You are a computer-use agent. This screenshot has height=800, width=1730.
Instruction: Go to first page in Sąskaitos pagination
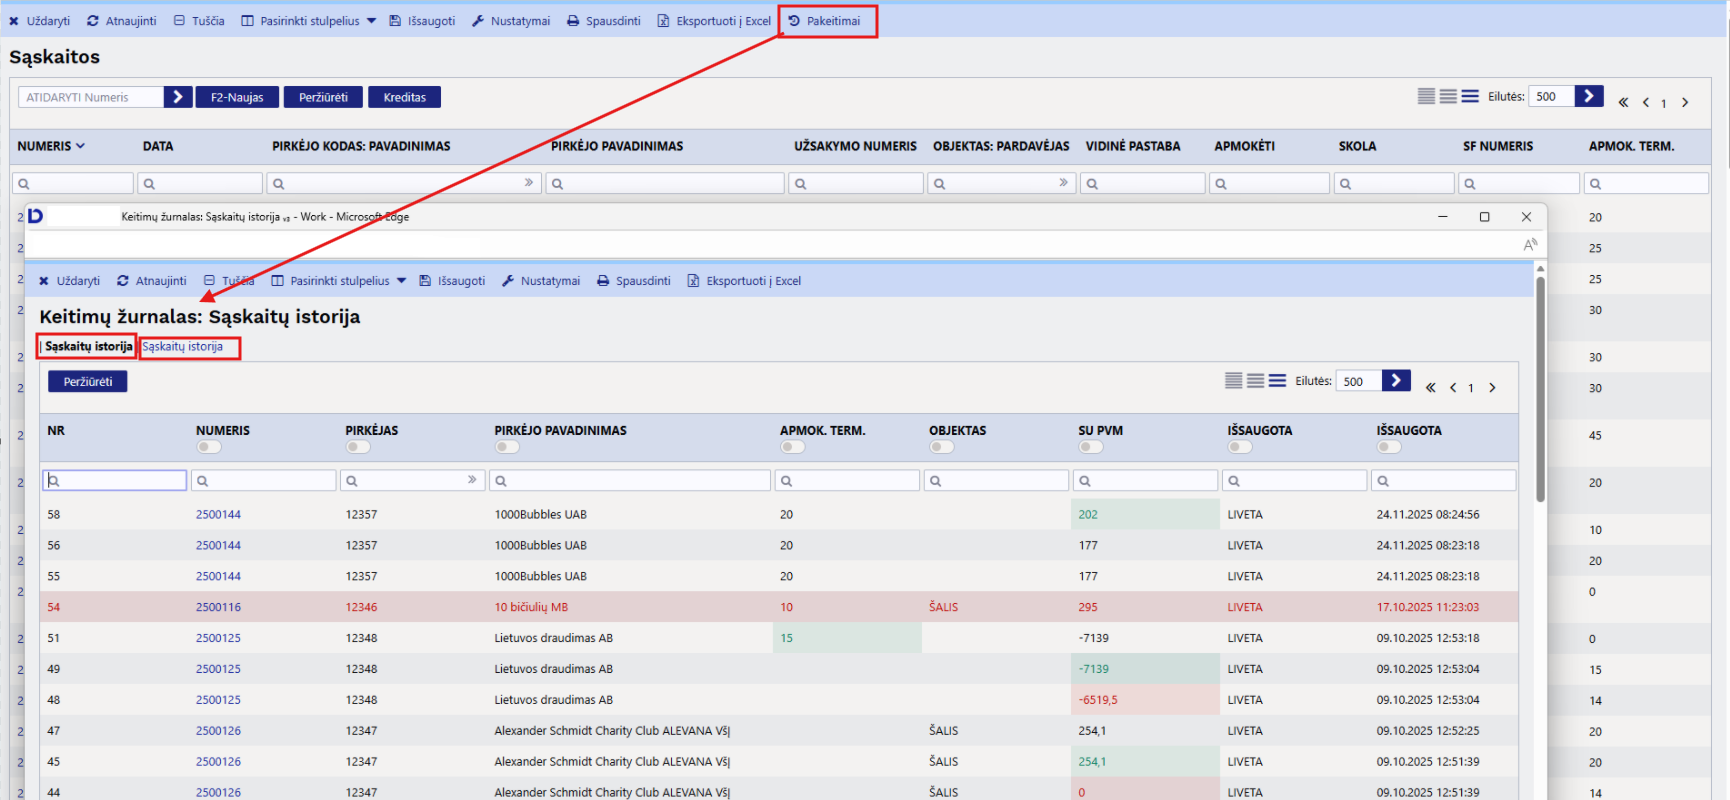click(x=1623, y=102)
